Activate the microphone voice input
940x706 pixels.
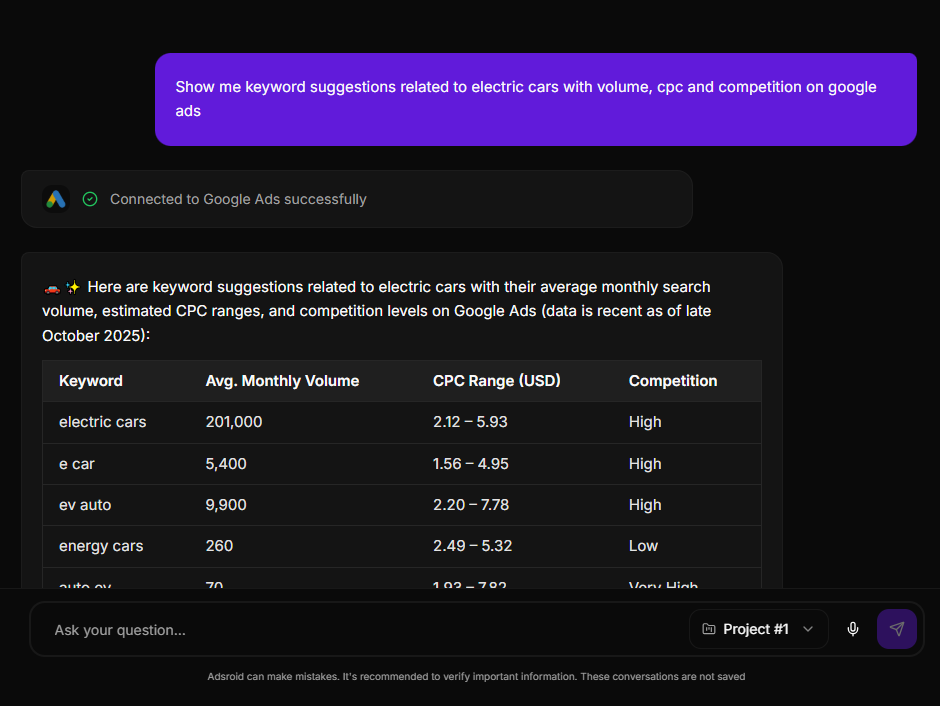point(853,629)
